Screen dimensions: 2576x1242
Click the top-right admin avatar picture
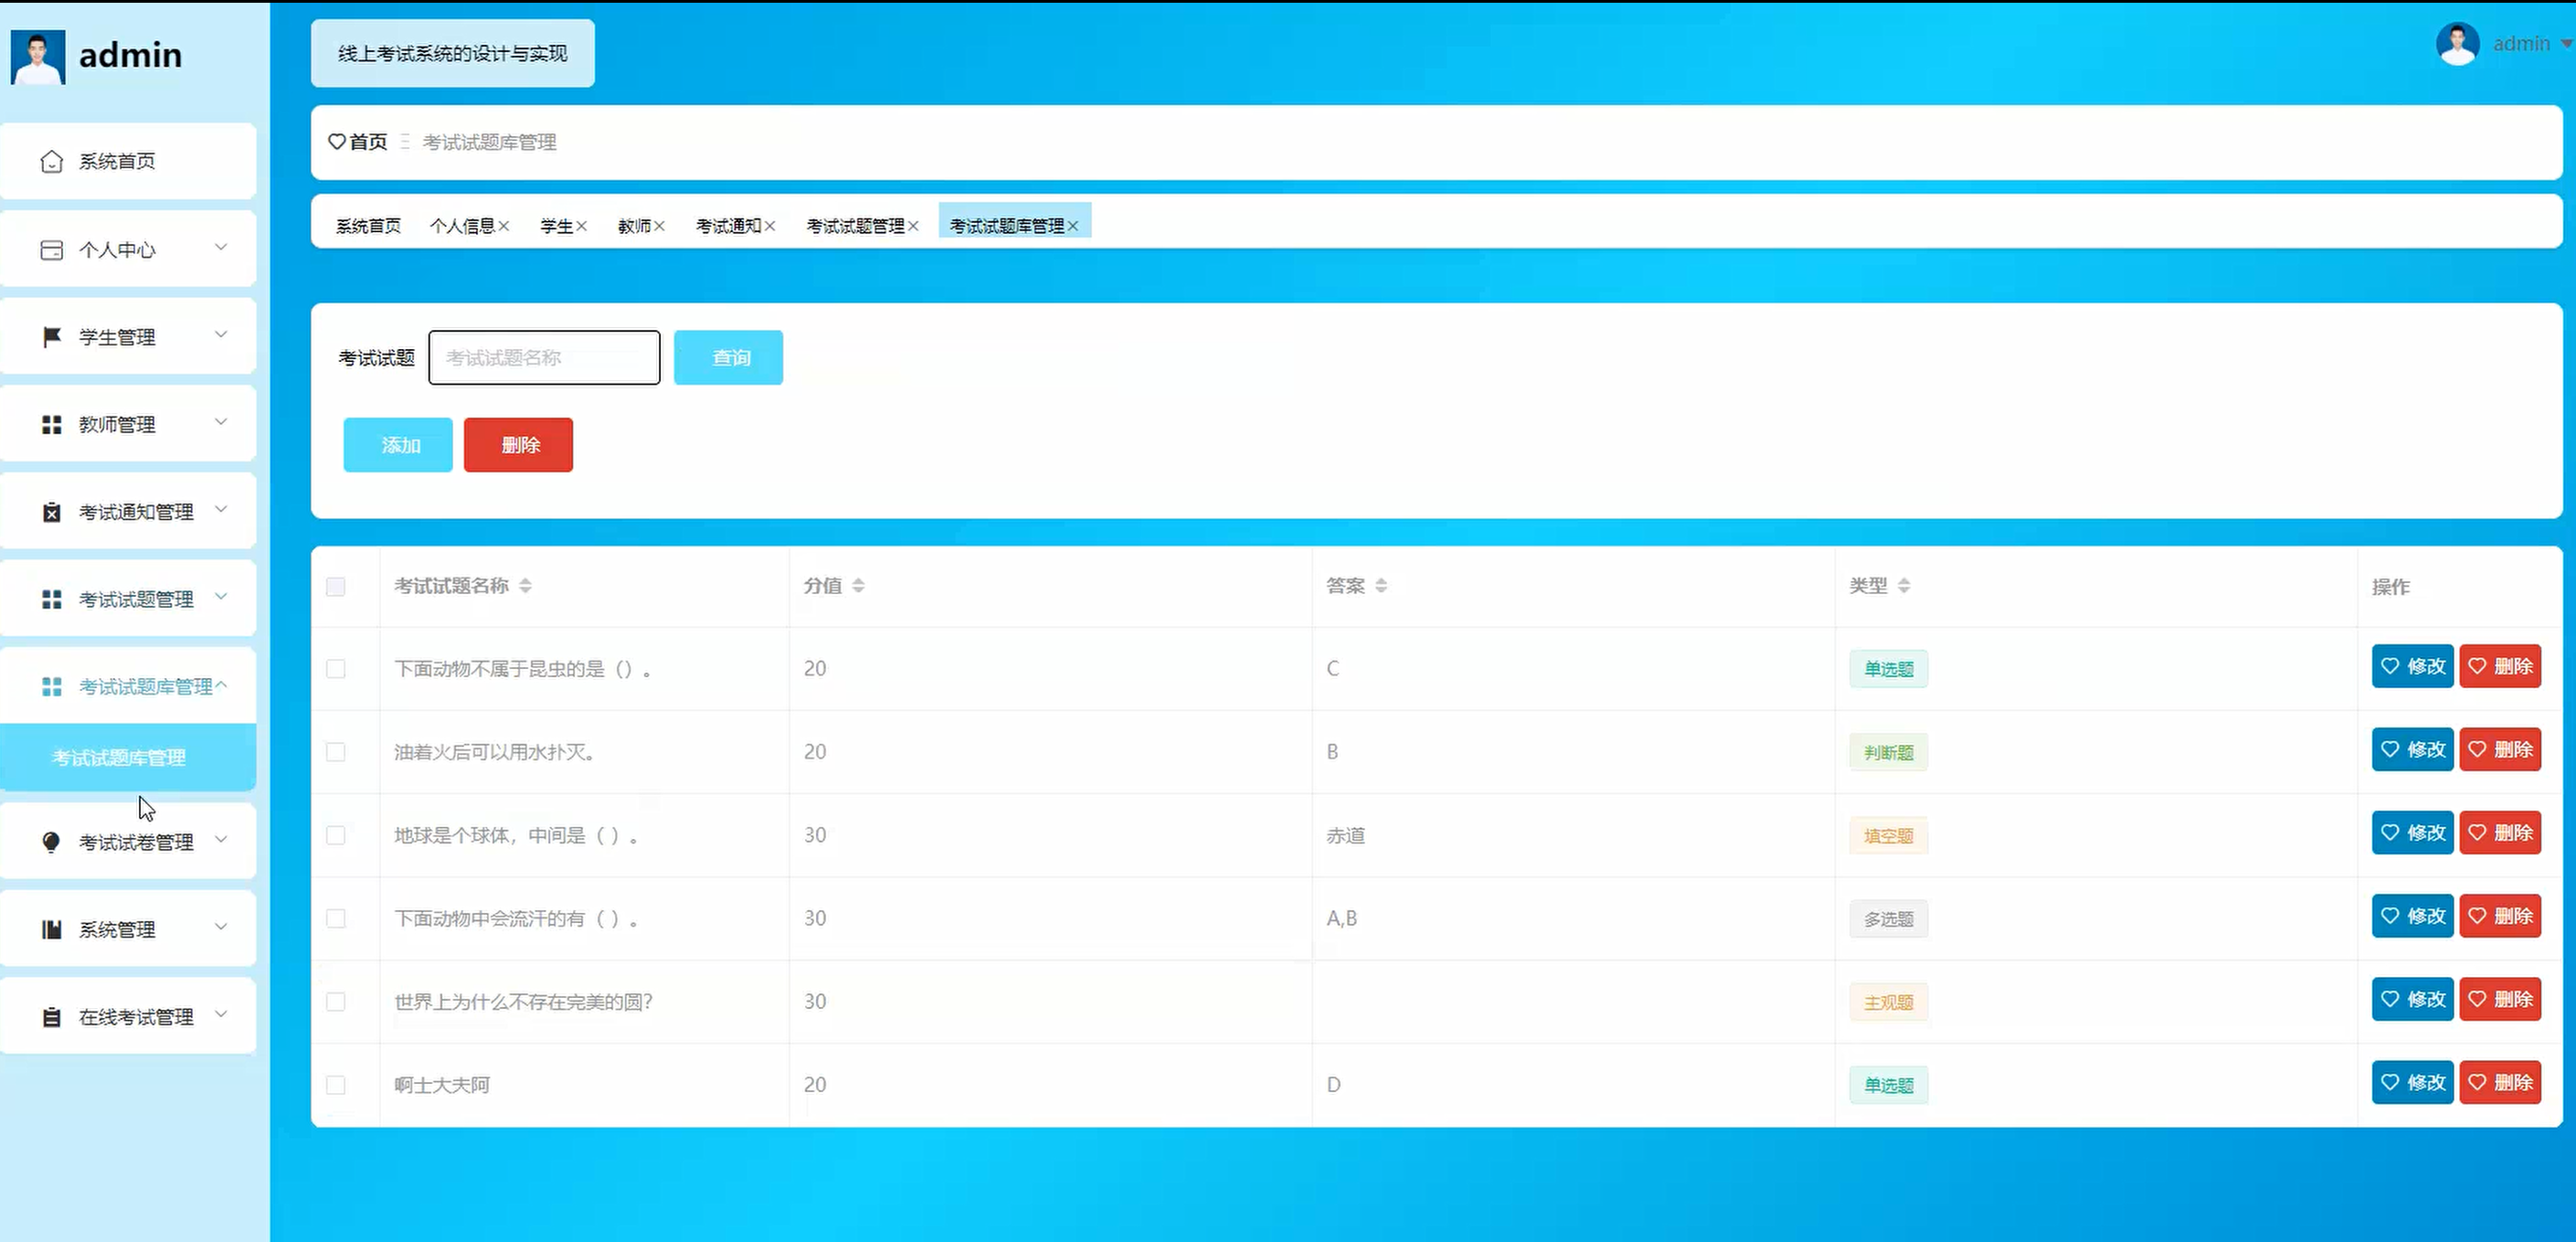coord(2457,44)
